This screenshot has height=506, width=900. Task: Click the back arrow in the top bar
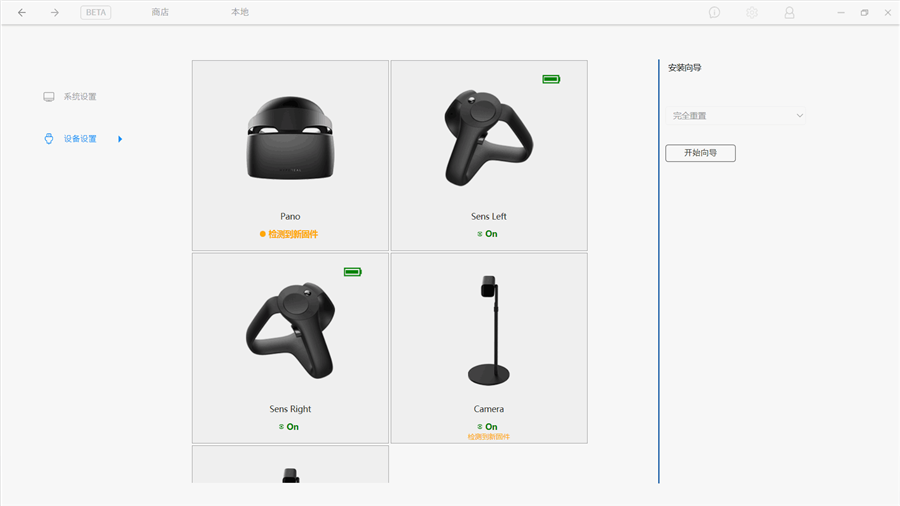coord(22,13)
